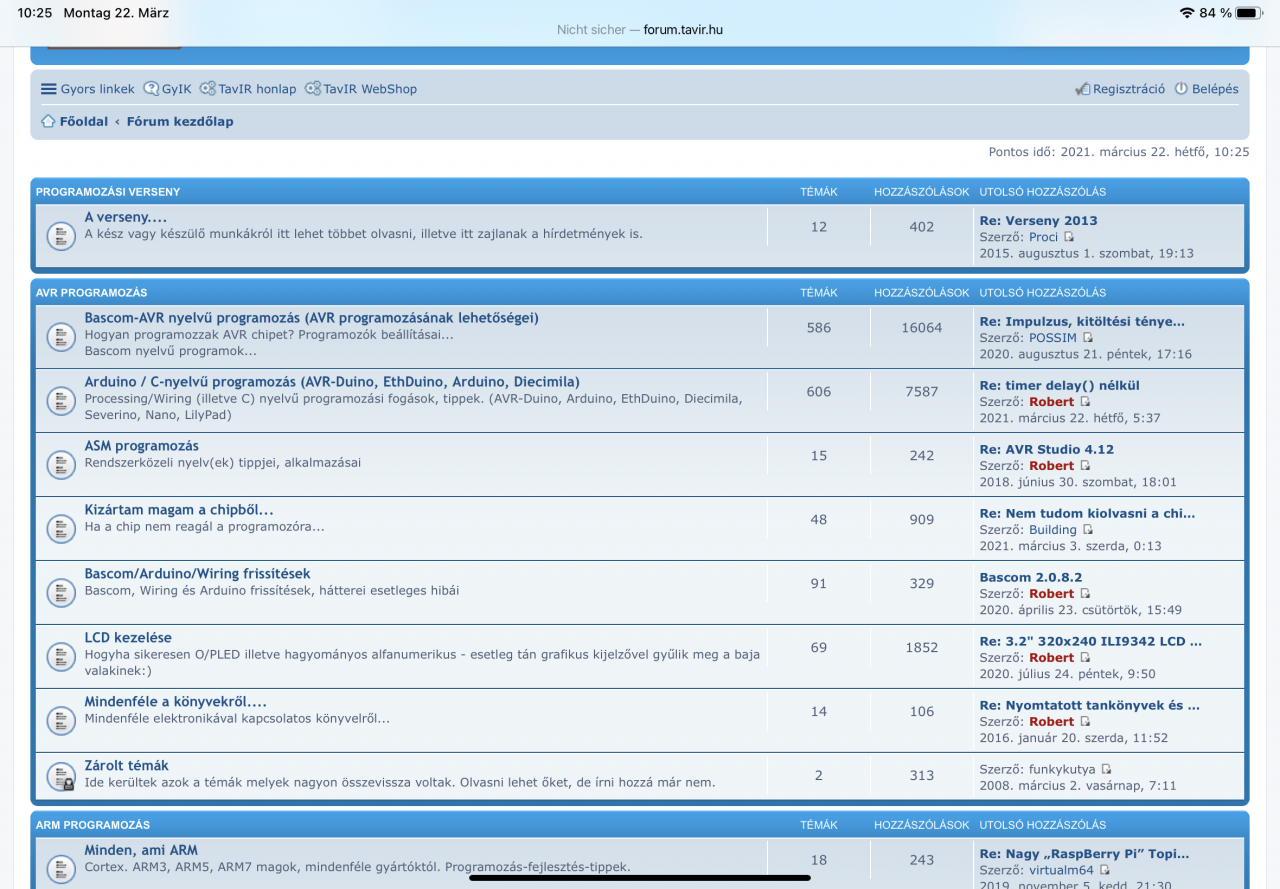This screenshot has height=889, width=1280.
Task: Click the Belépés login link
Action: [1207, 89]
